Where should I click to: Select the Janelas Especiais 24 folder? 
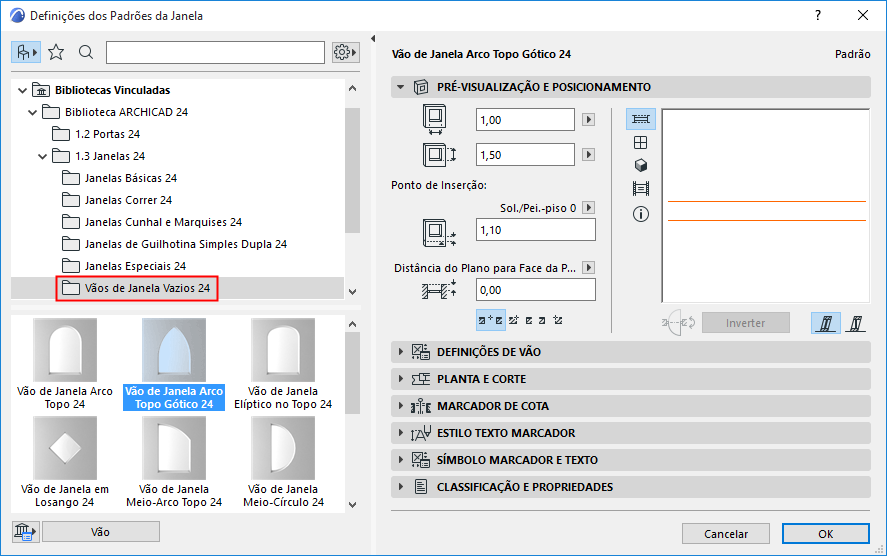(x=124, y=266)
